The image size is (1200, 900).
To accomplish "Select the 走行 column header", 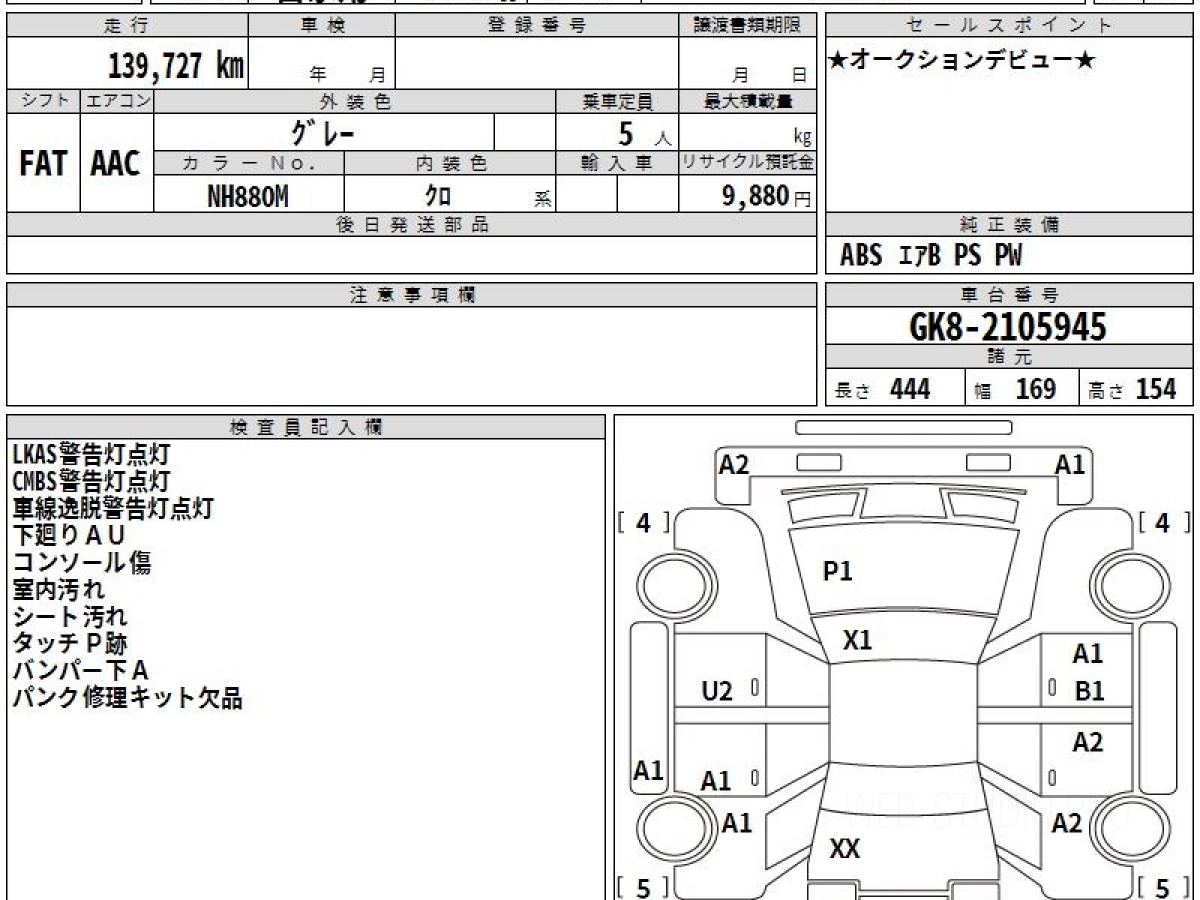I will click(x=127, y=26).
